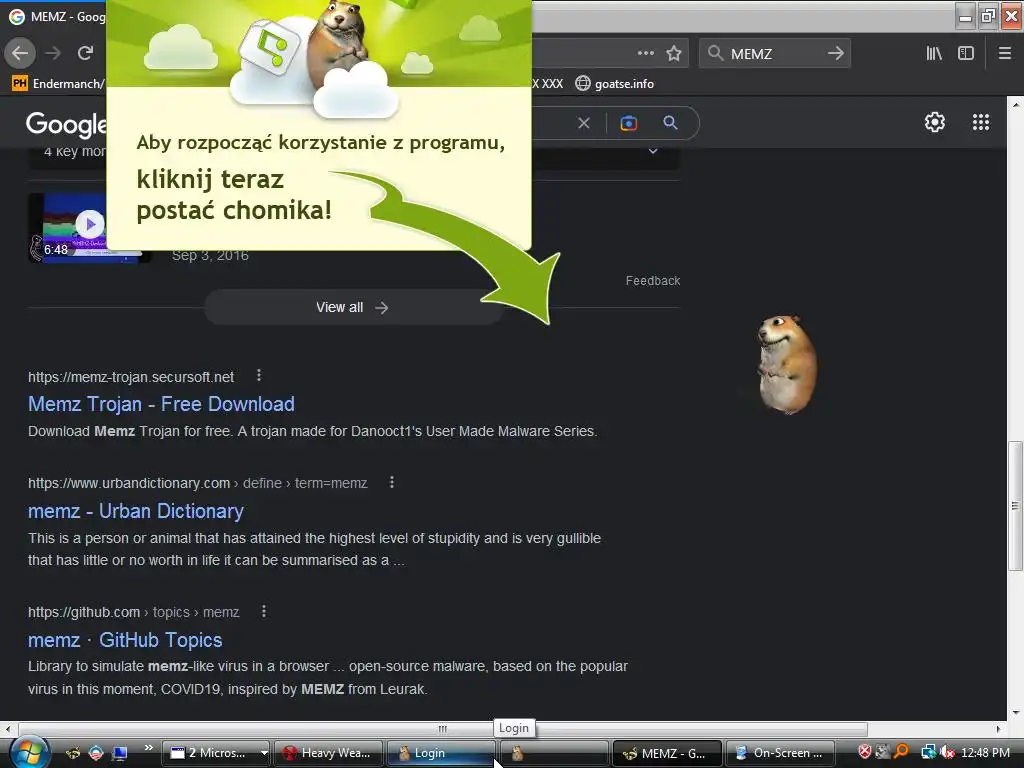Screen dimensions: 1024x768
Task: Switch to MEMZ - Google taskbar window
Action: coord(667,753)
